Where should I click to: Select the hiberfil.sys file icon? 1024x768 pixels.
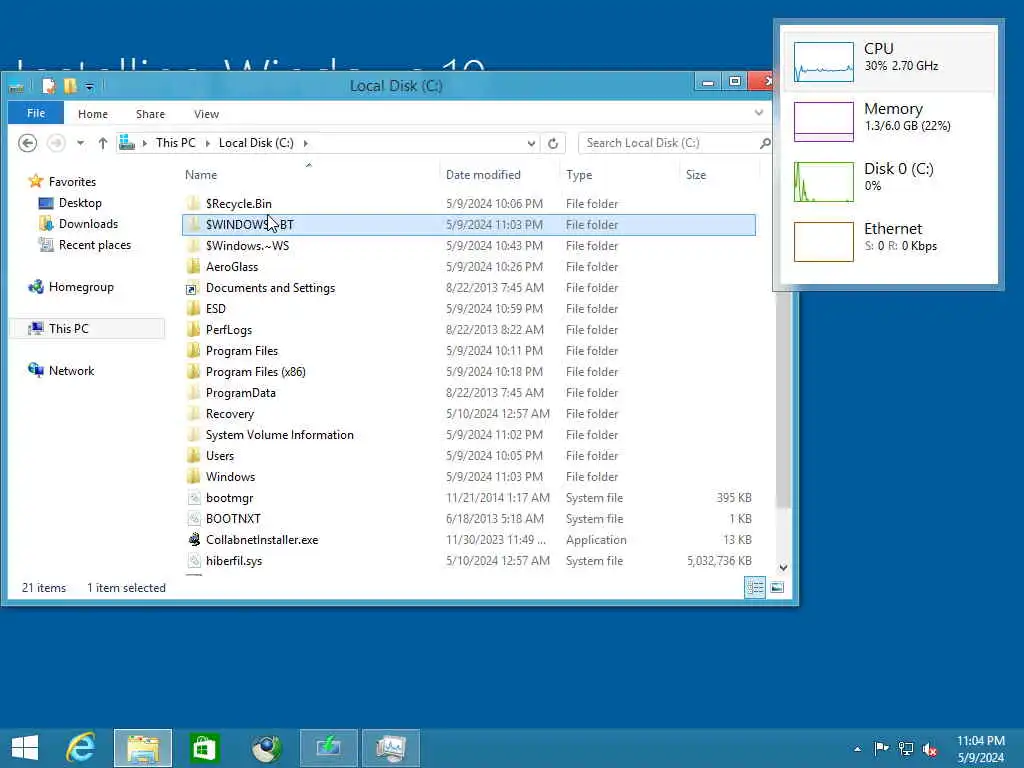click(193, 560)
